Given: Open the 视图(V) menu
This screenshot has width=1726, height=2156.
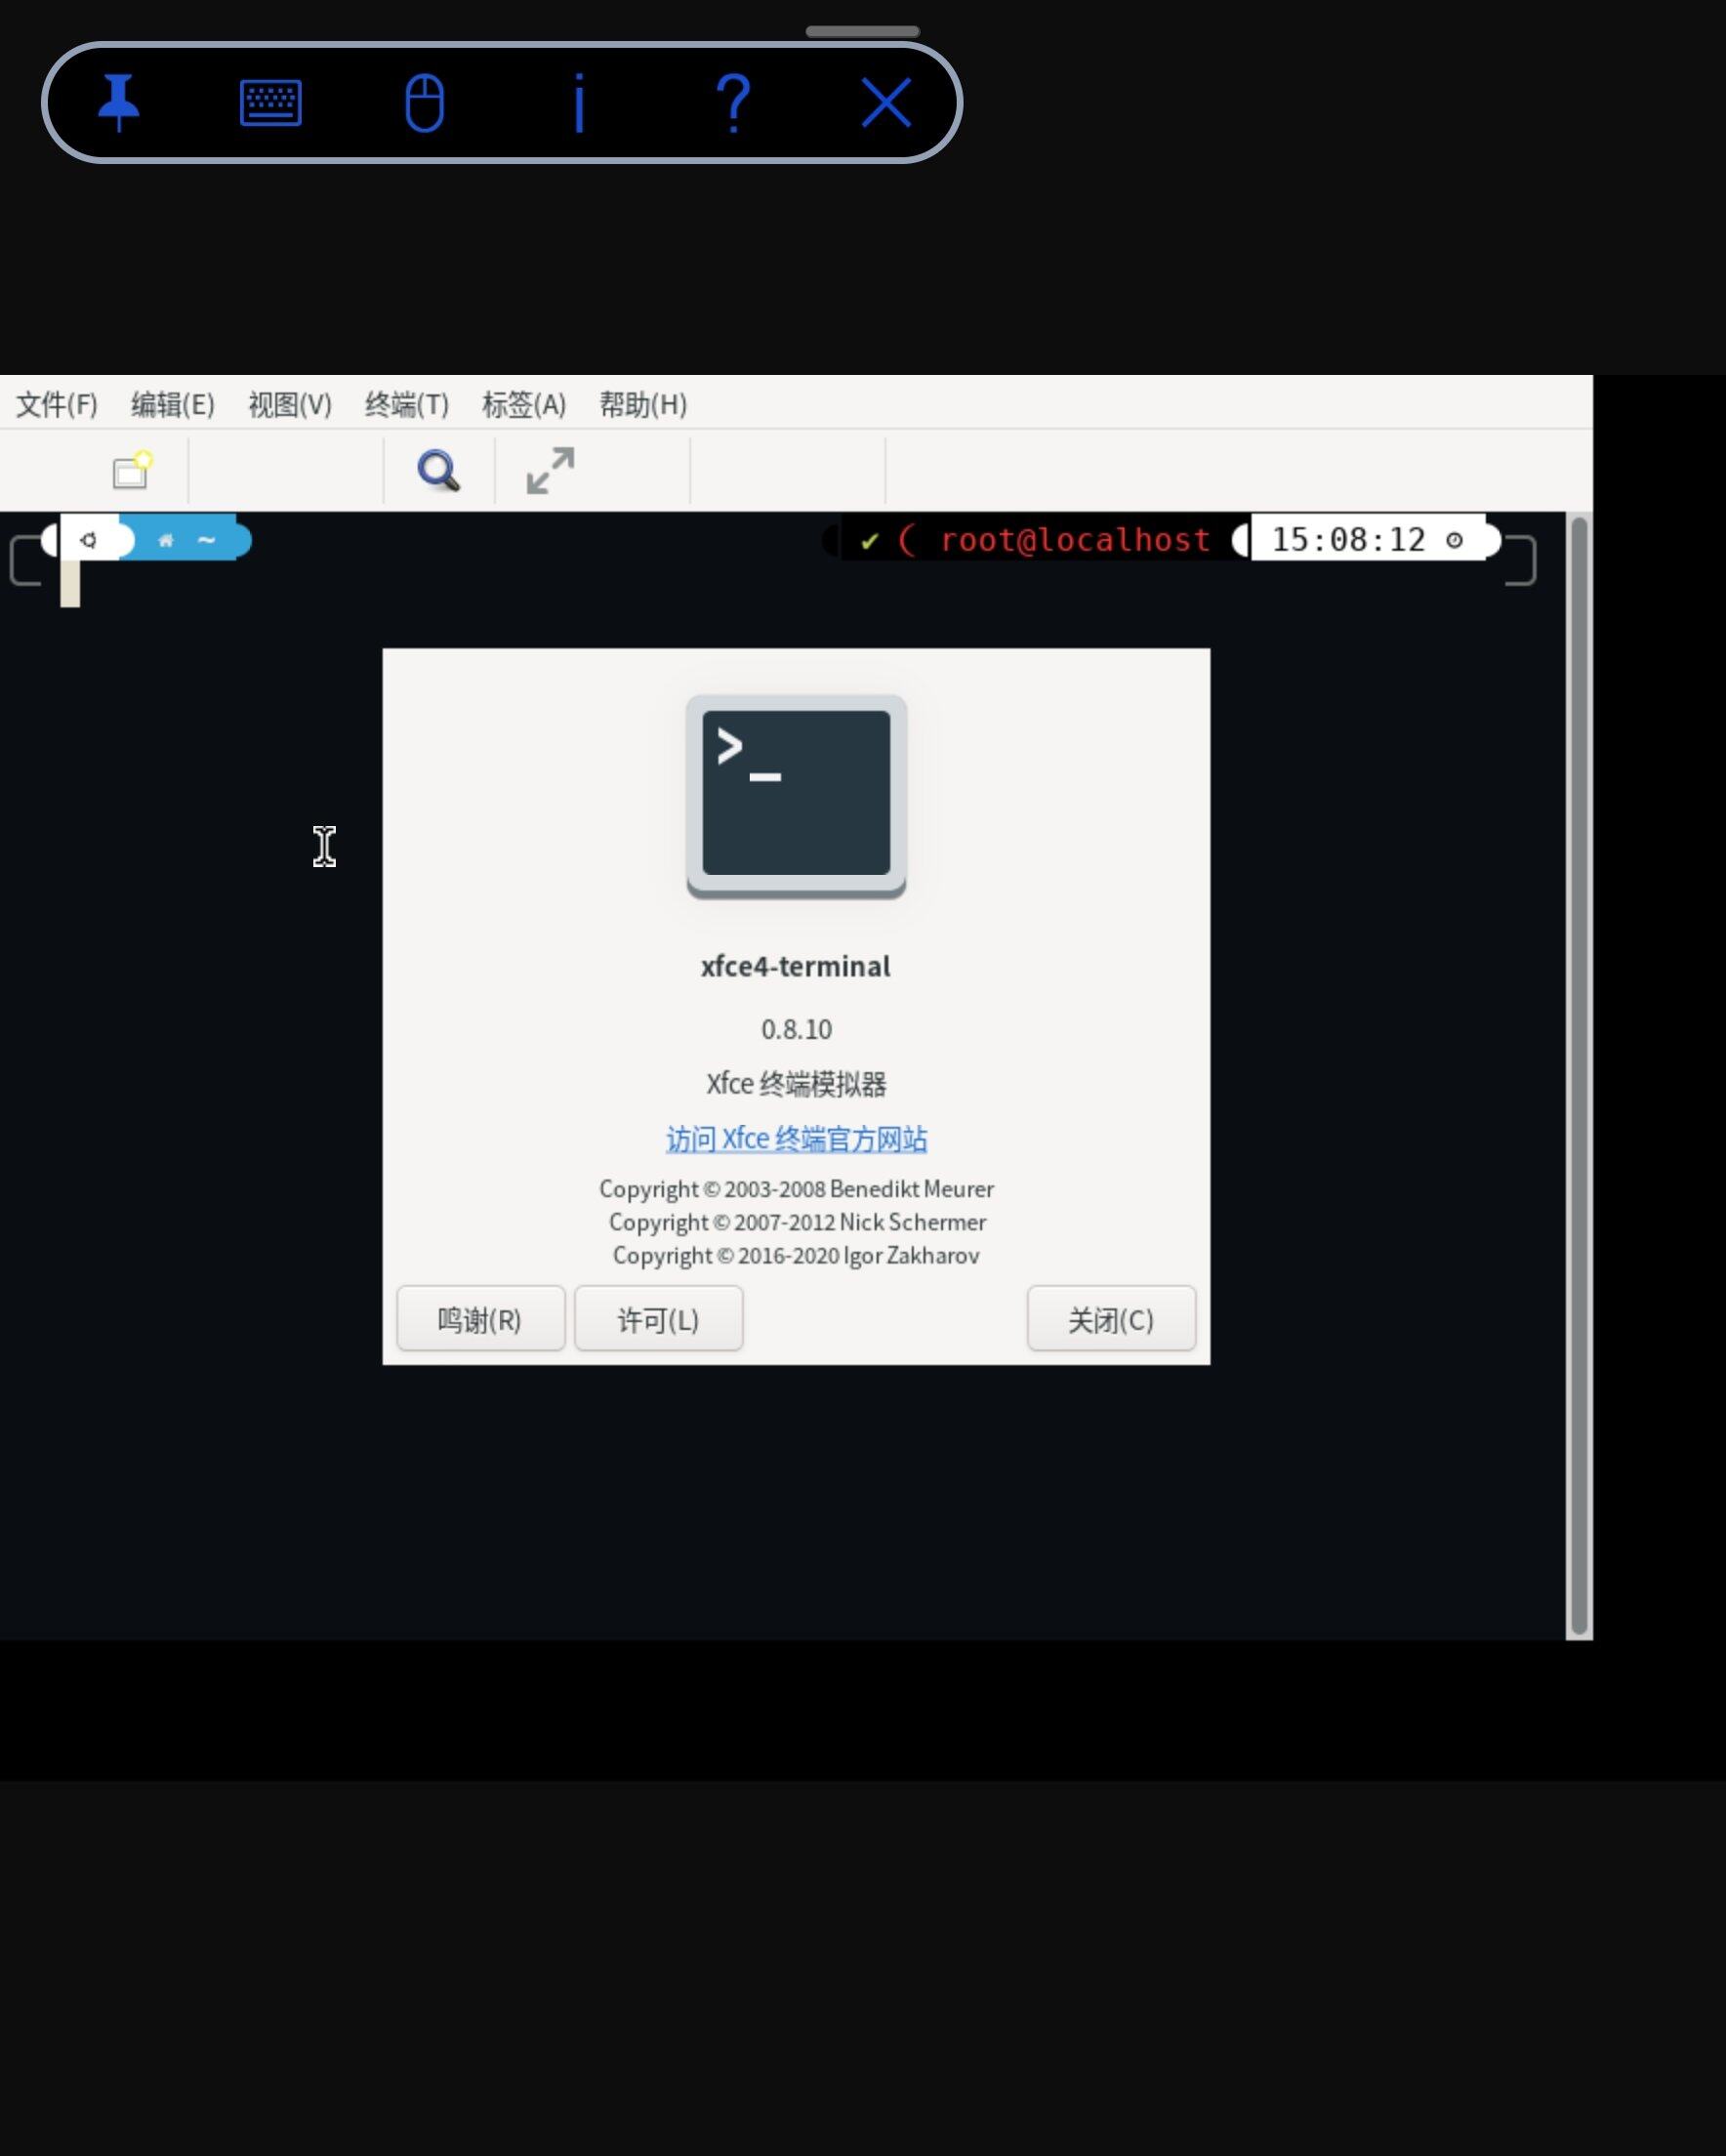Looking at the screenshot, I should coord(289,404).
